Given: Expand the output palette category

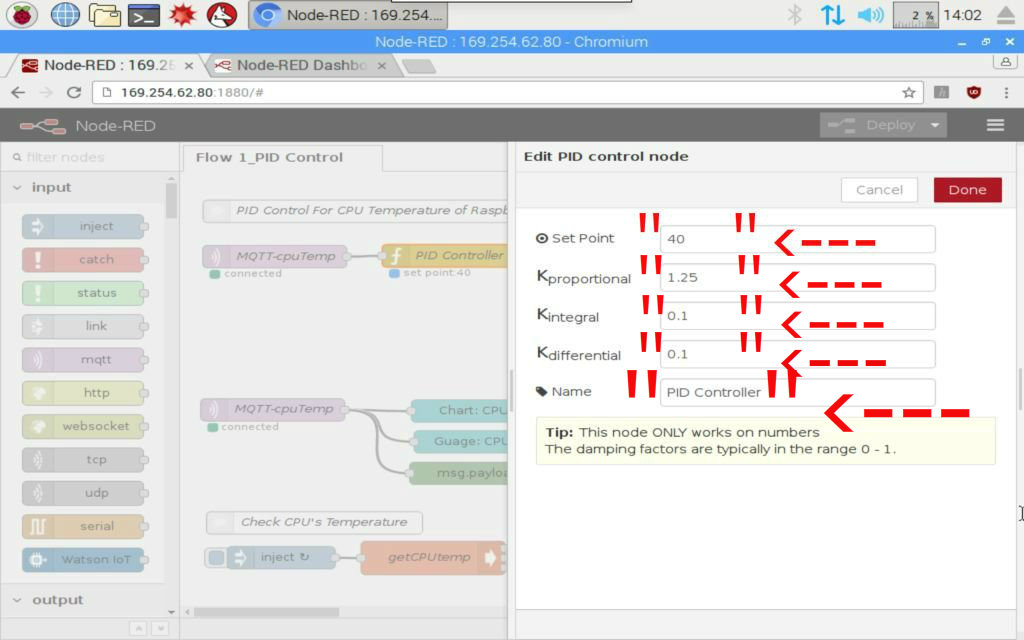Looking at the screenshot, I should (x=18, y=600).
